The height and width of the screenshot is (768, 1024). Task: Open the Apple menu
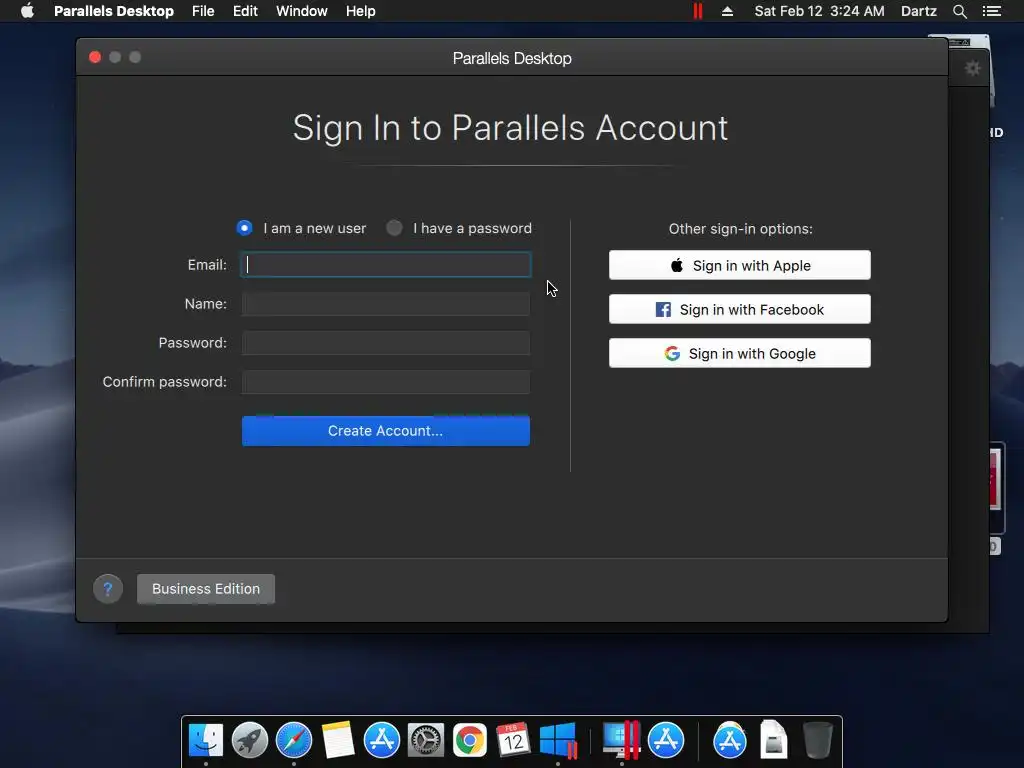(x=27, y=11)
